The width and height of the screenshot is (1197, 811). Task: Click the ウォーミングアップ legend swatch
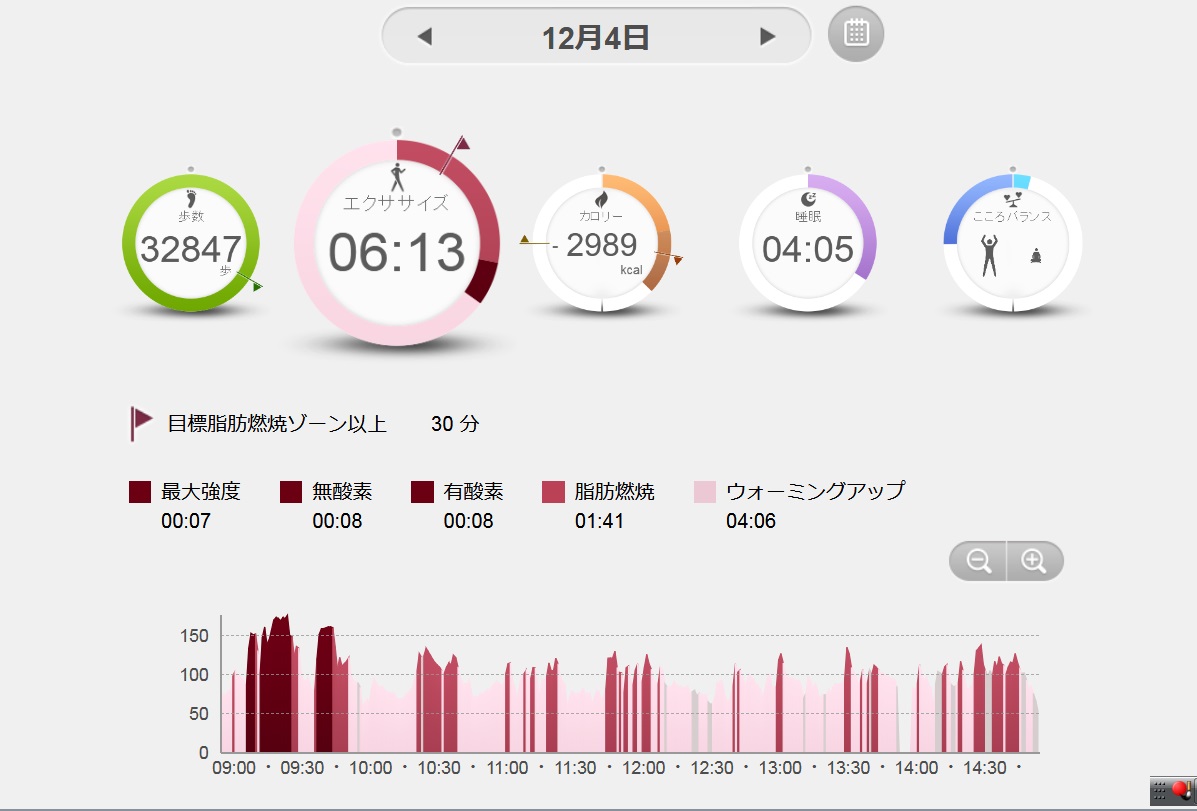705,492
